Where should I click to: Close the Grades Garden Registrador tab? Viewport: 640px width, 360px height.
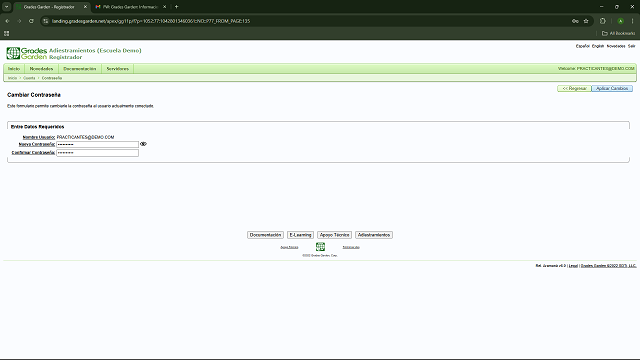[85, 7]
